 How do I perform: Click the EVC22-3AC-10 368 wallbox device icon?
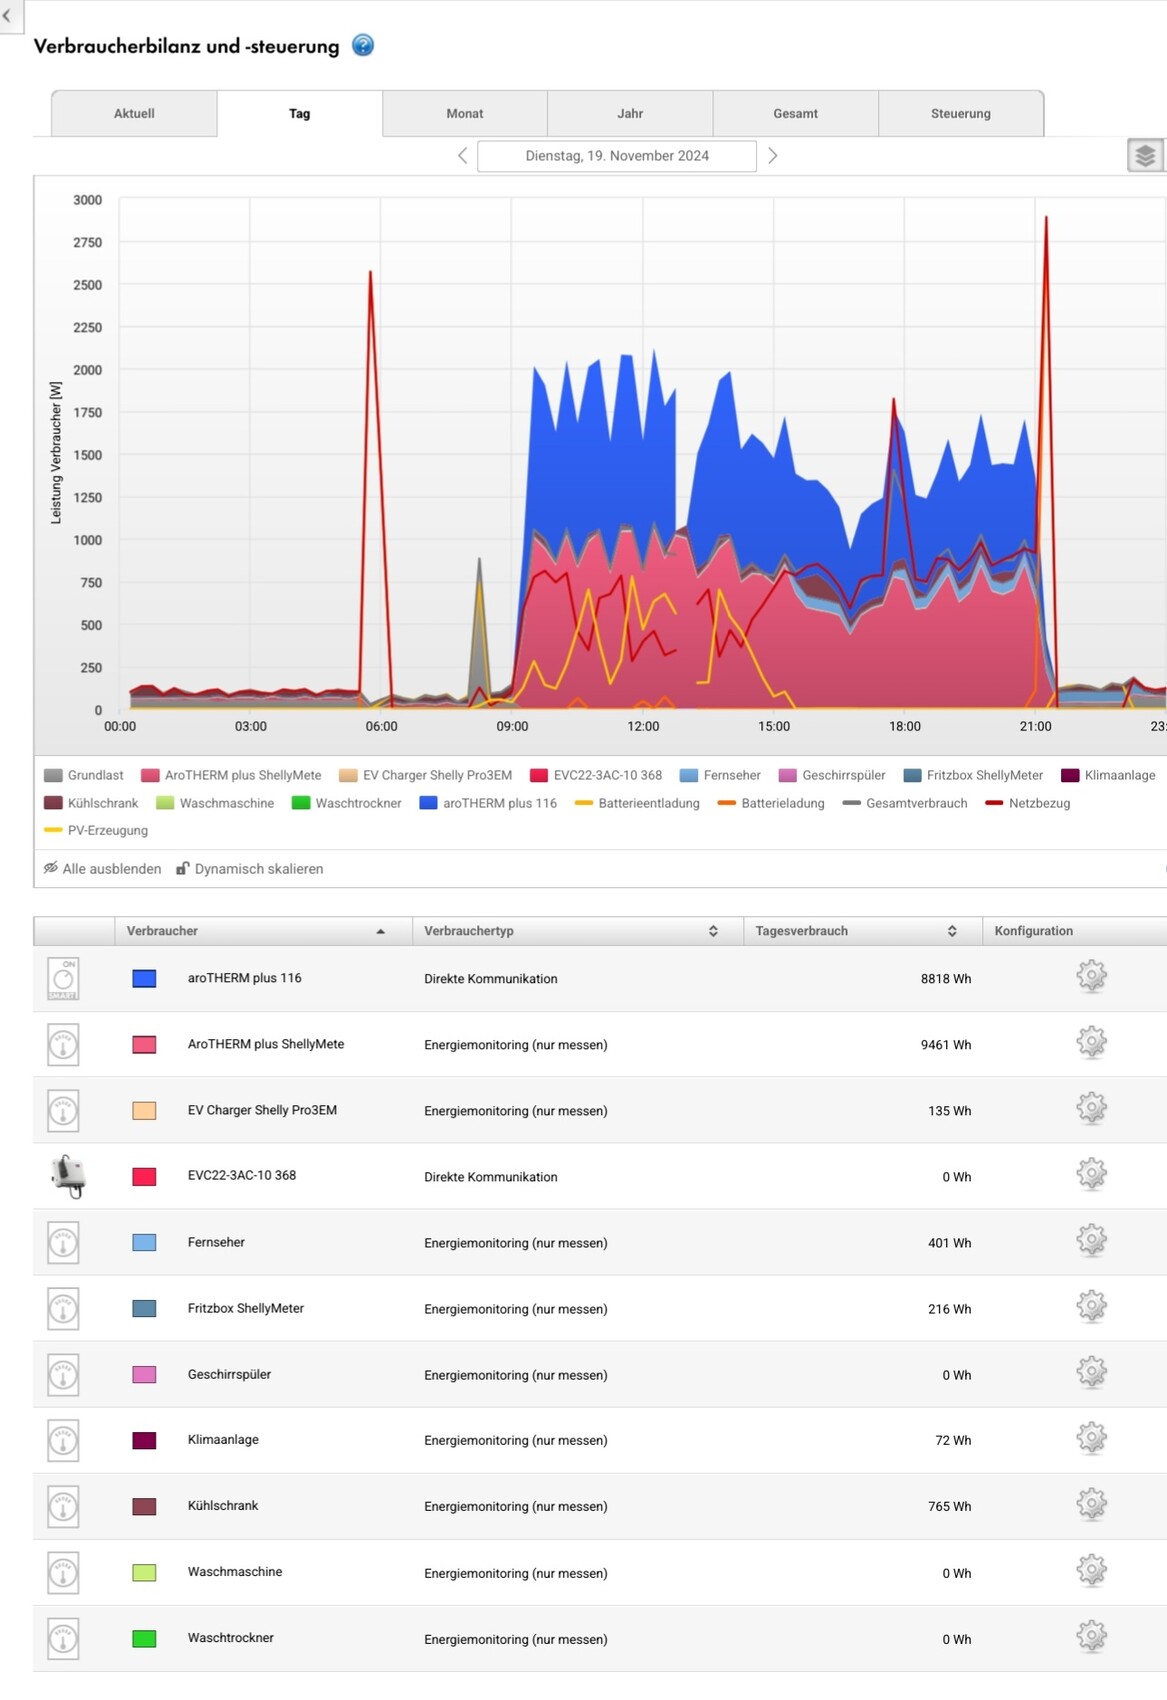68,1176
